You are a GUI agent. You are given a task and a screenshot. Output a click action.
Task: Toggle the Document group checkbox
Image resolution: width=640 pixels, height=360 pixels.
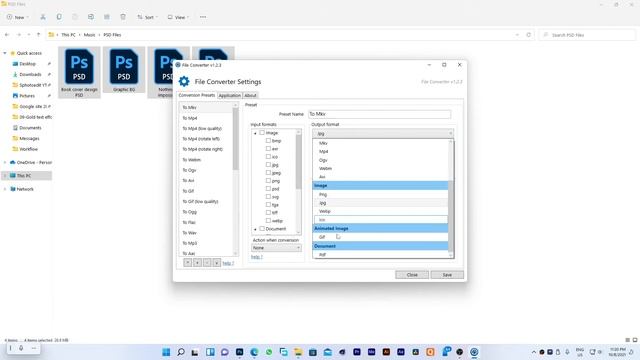coord(262,229)
